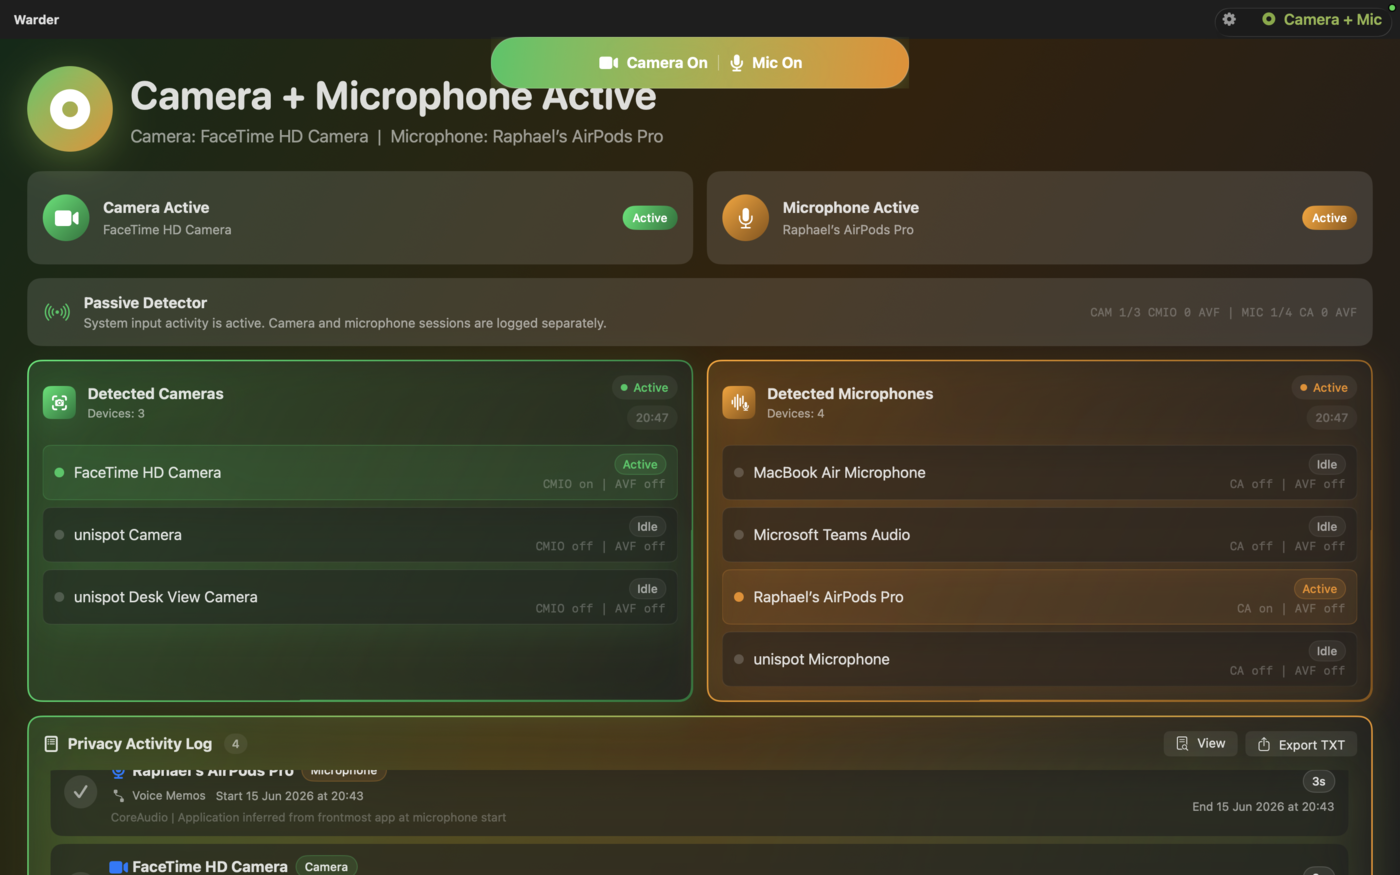The image size is (1400, 875).
Task: Click the Voice Memos app label in the log
Action: pyautogui.click(x=169, y=796)
